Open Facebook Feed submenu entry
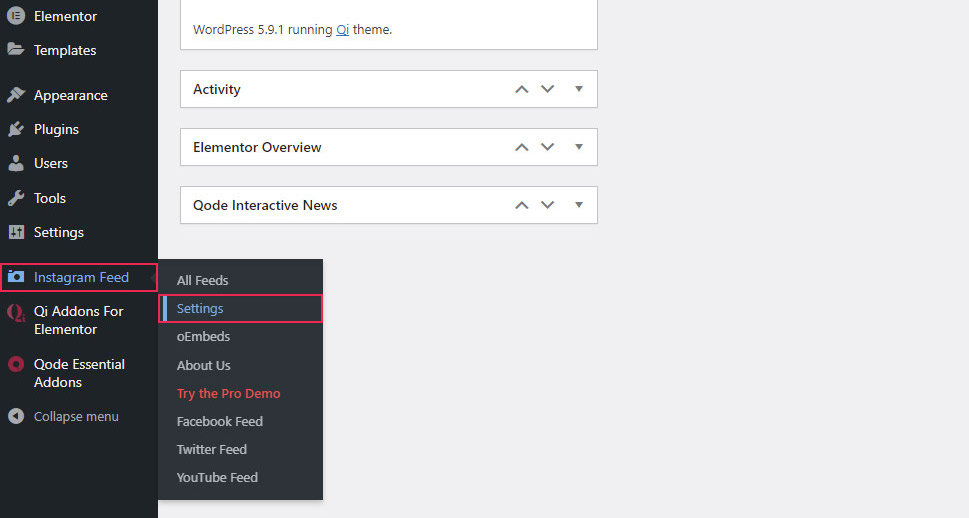 (219, 422)
